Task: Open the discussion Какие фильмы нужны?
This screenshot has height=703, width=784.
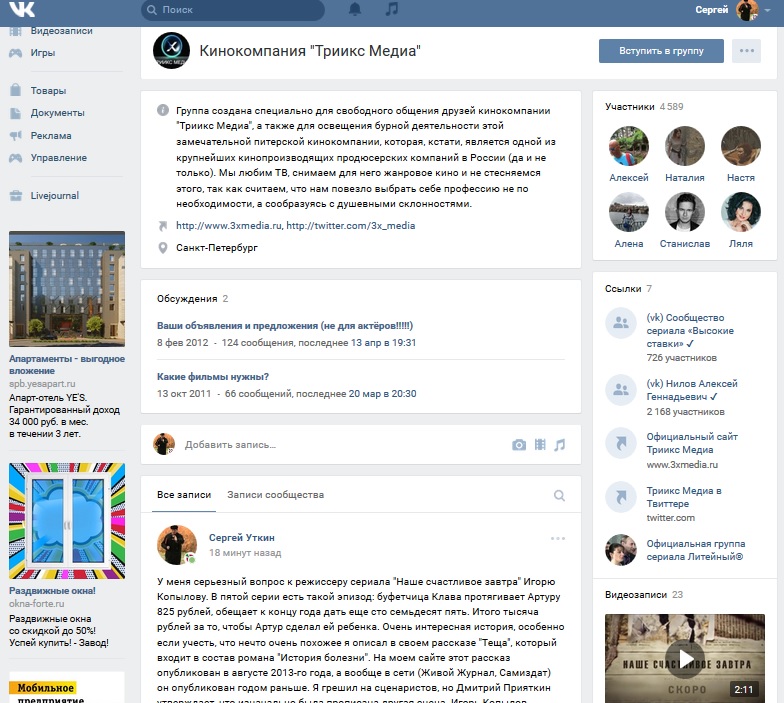Action: coord(213,376)
